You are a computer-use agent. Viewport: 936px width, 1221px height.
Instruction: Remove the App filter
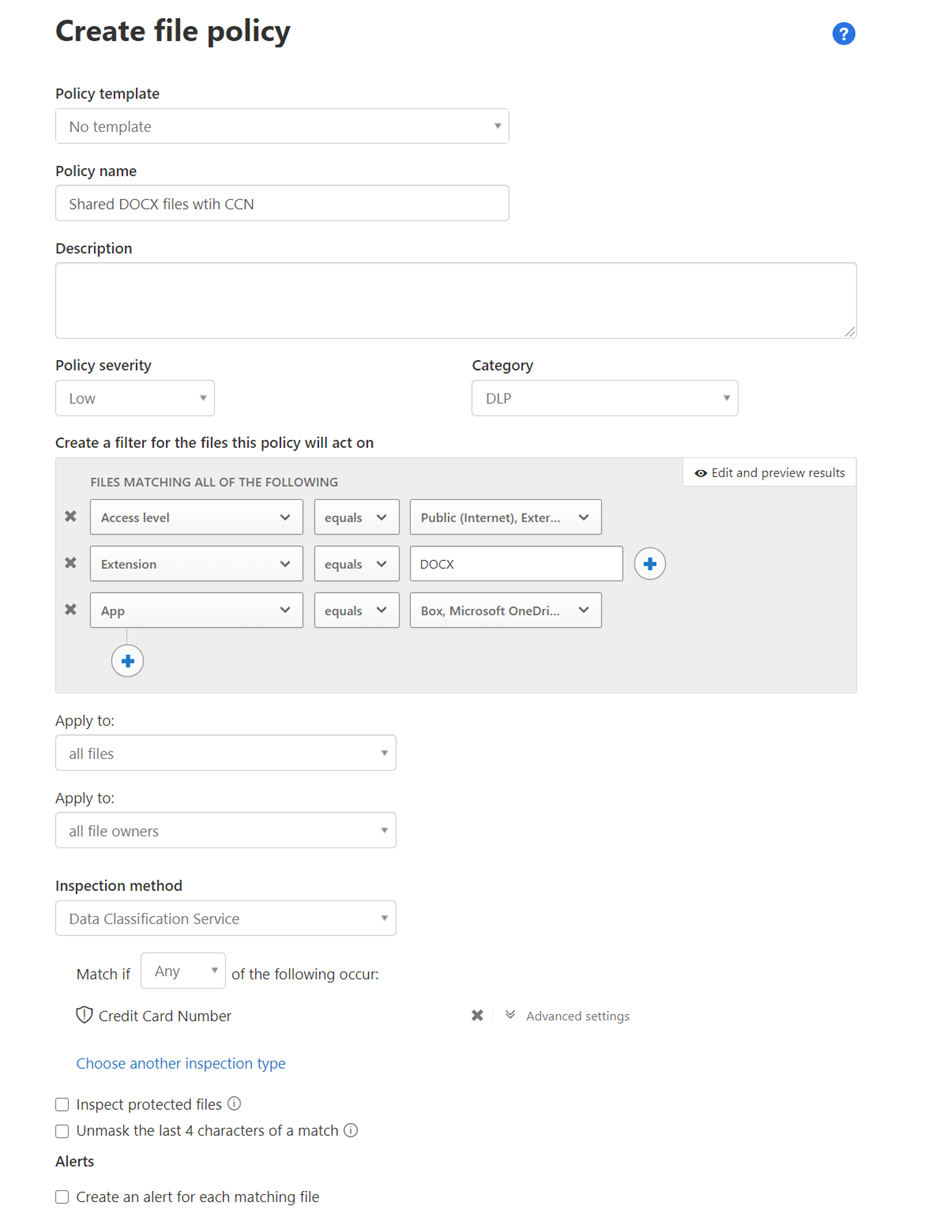(x=70, y=610)
